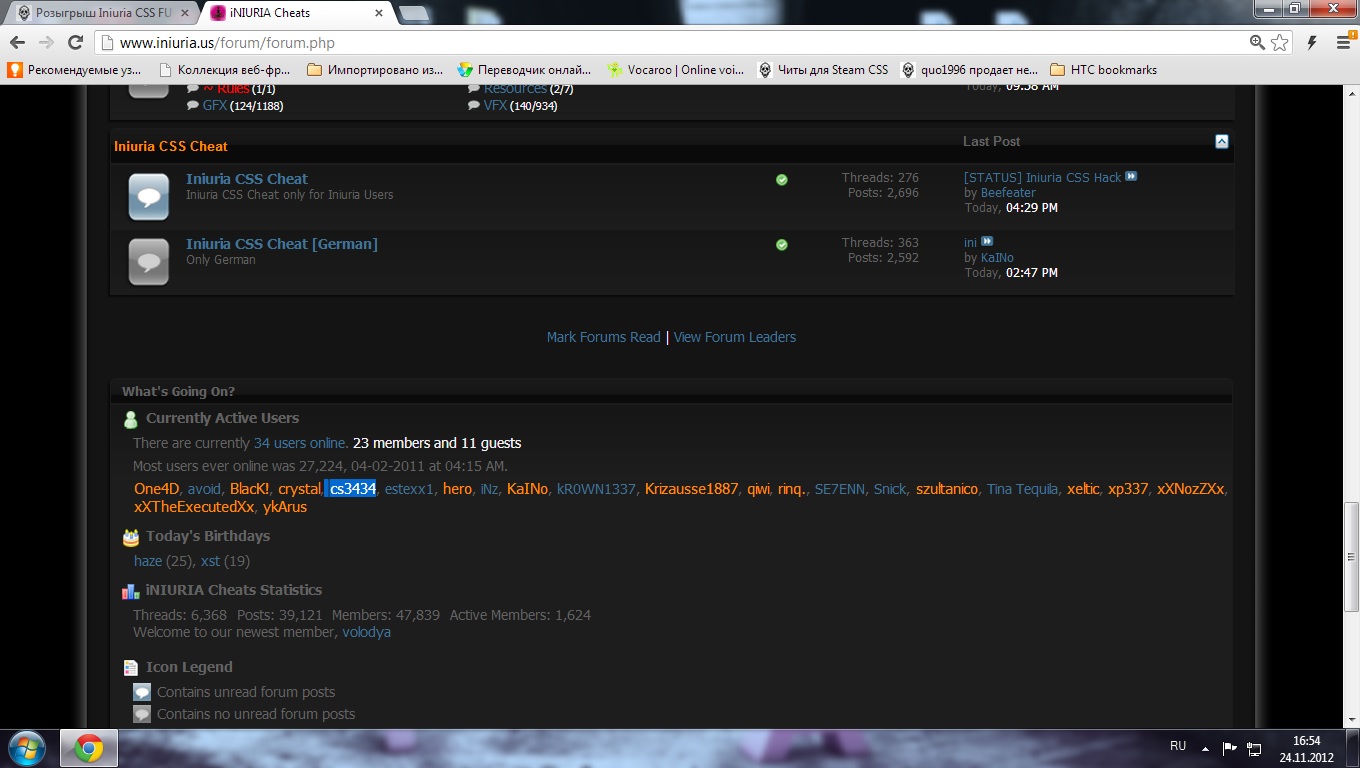Screen dimensions: 1360x768
Task: Click the browser forward arrow
Action: [46, 43]
